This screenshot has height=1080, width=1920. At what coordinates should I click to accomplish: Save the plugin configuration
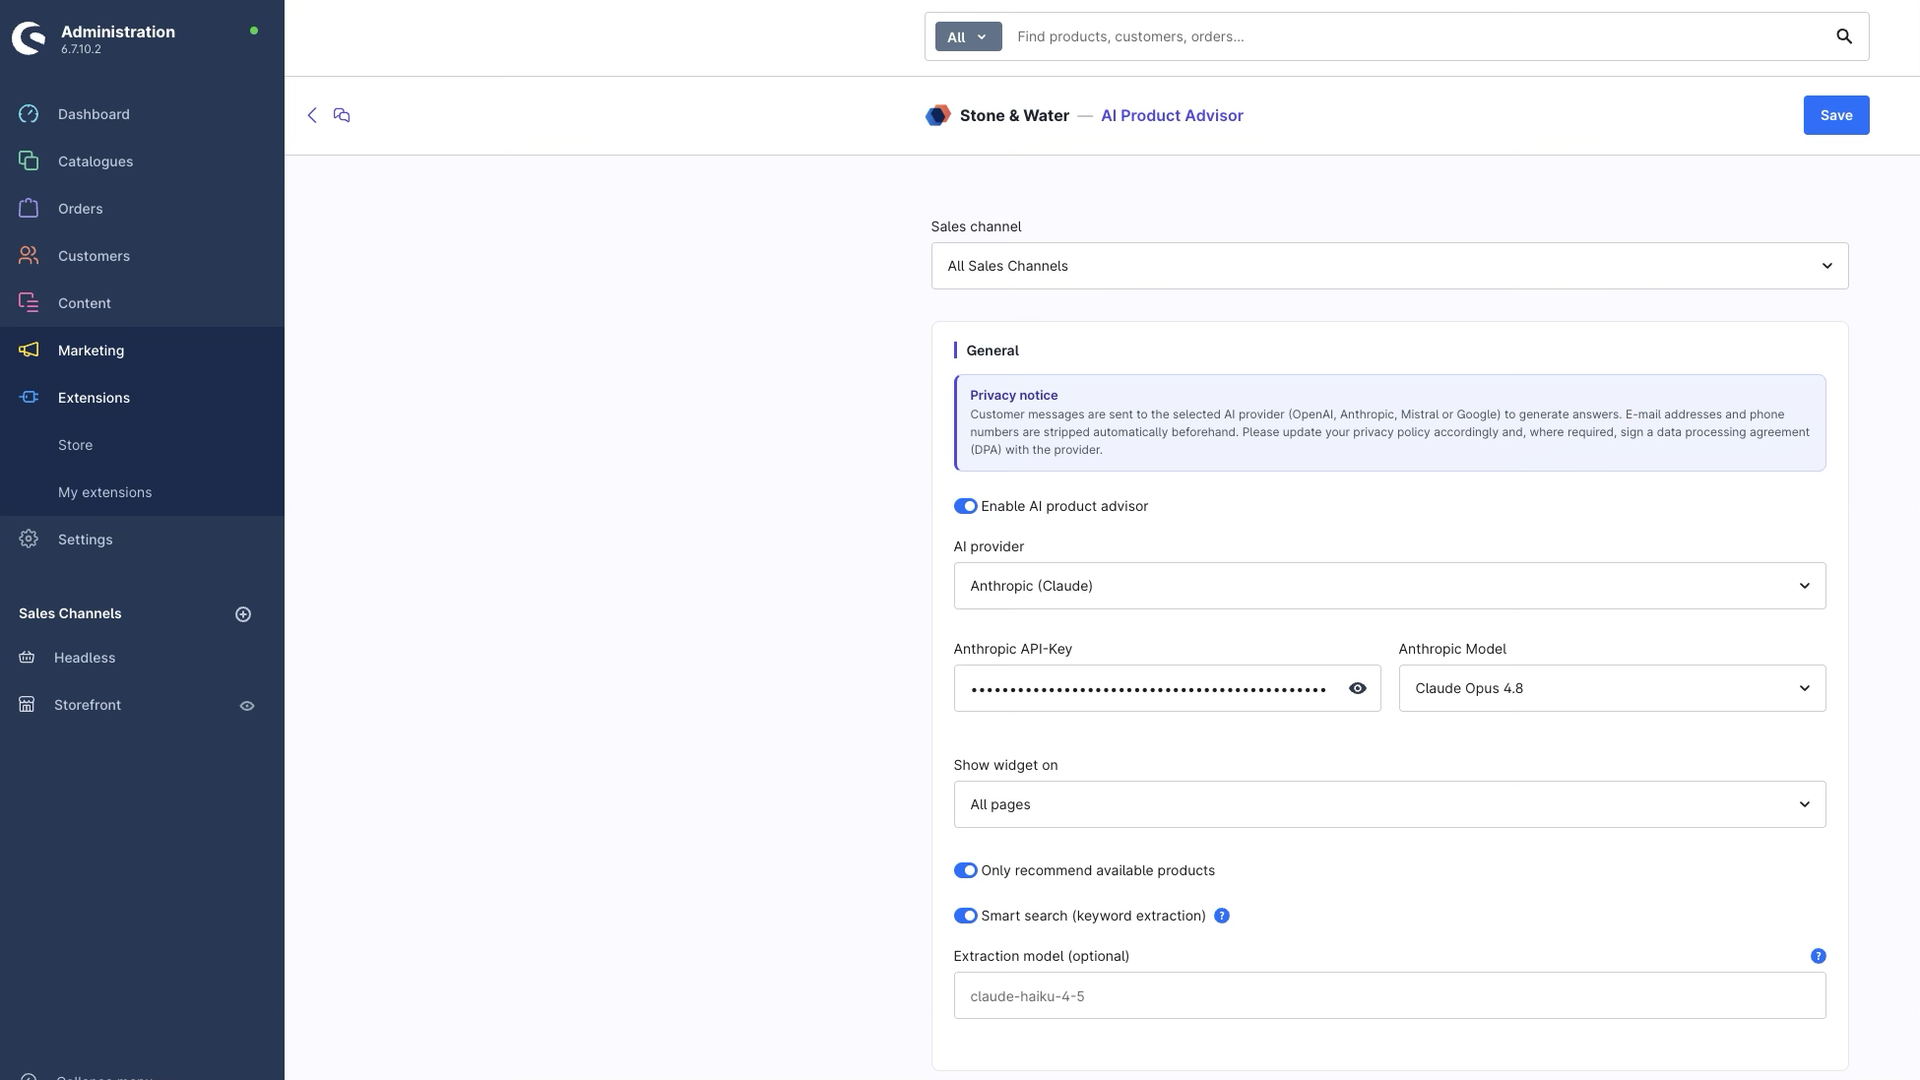coord(1836,115)
